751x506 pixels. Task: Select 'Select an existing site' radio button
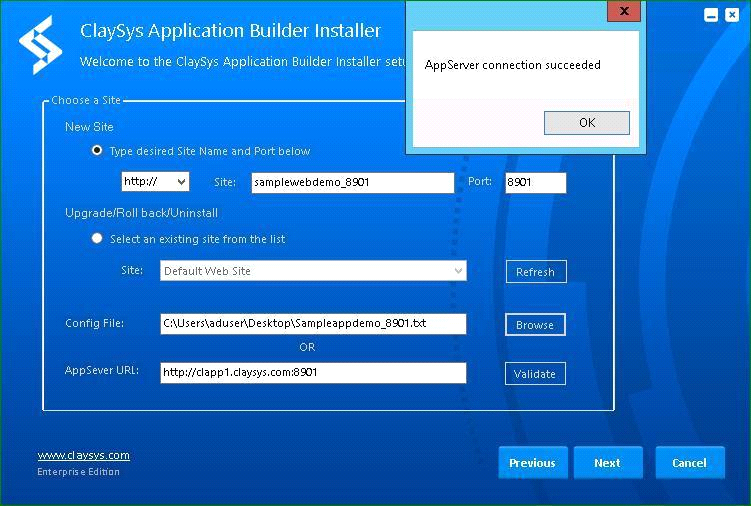[x=97, y=238]
